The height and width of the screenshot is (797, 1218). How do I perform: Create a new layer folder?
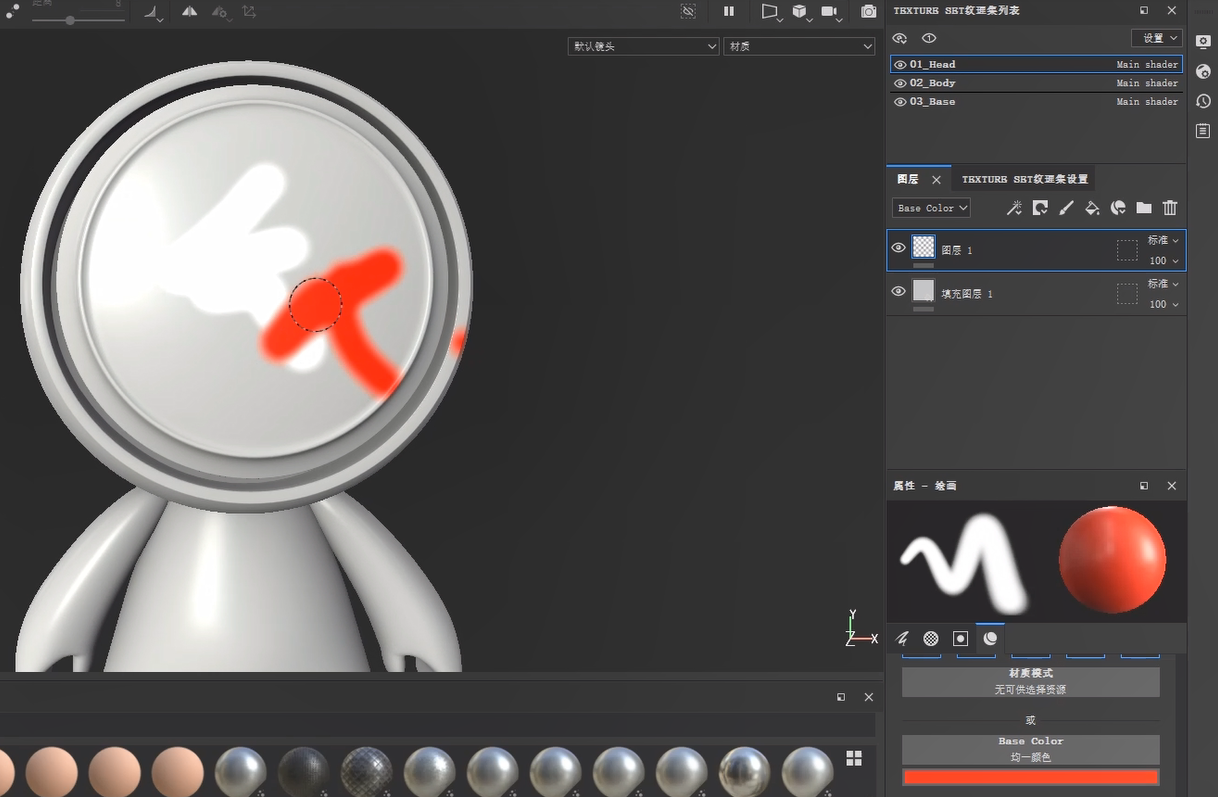[x=1144, y=208]
